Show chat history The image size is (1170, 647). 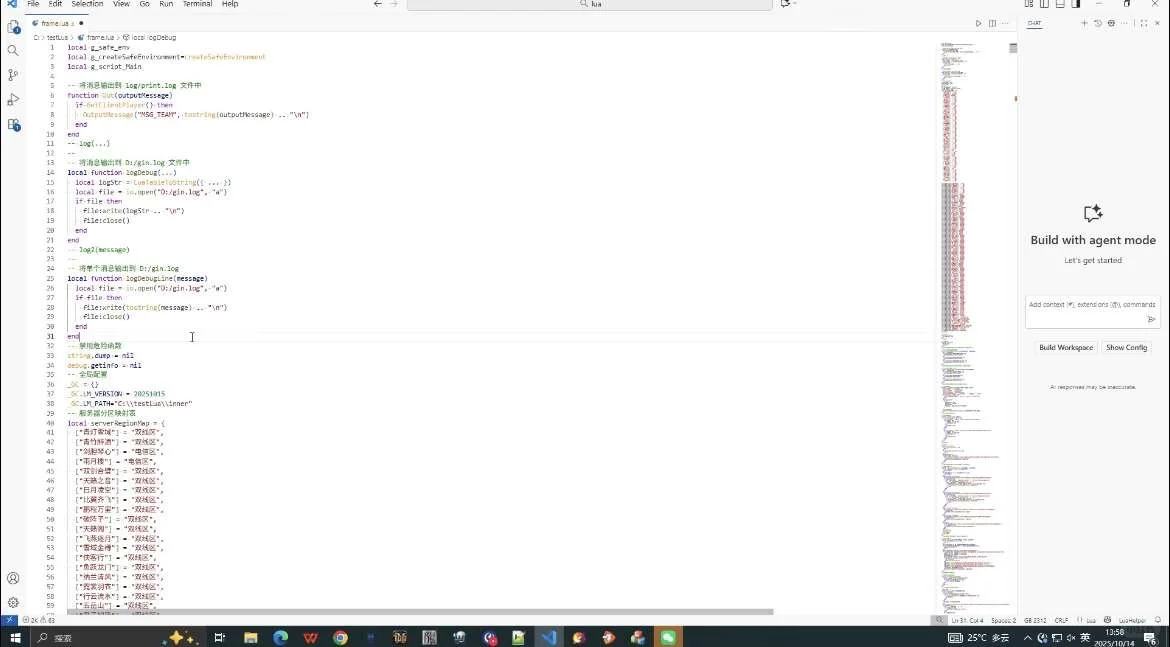[1098, 23]
